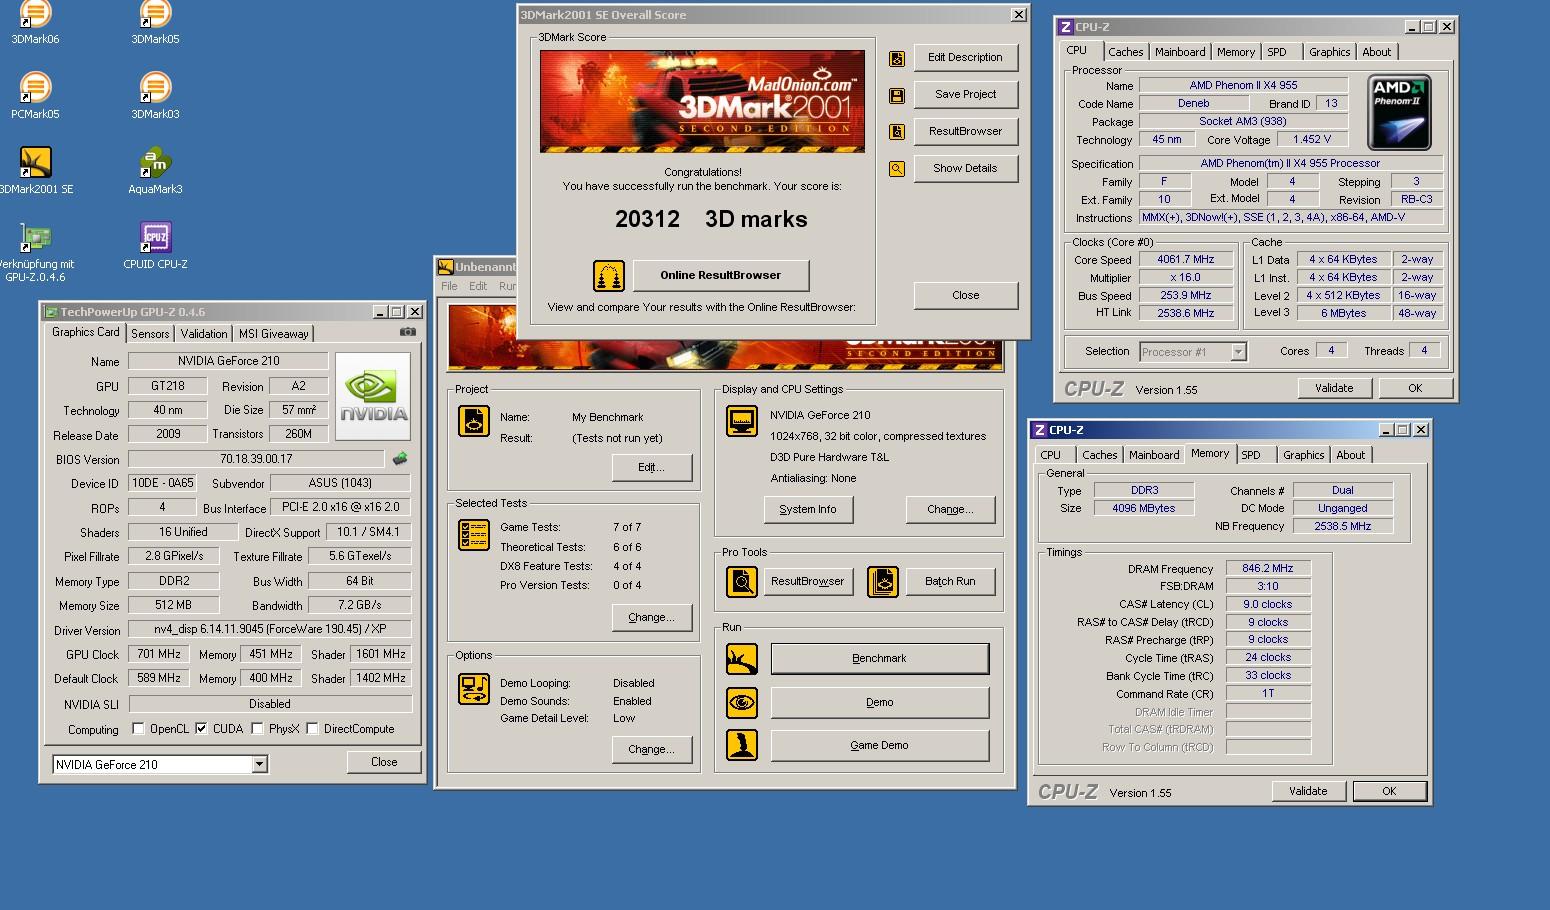Click the Selected Tests checklist icon
This screenshot has width=1550, height=910.
(x=474, y=535)
